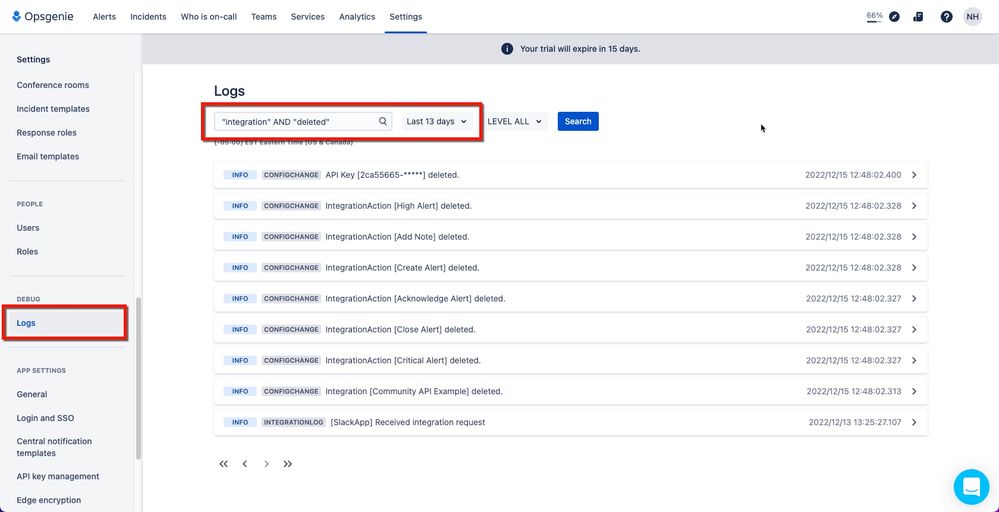999x512 pixels.
Task: Click timestamp 2022/12/13 13:25:27.107
Action: (855, 422)
